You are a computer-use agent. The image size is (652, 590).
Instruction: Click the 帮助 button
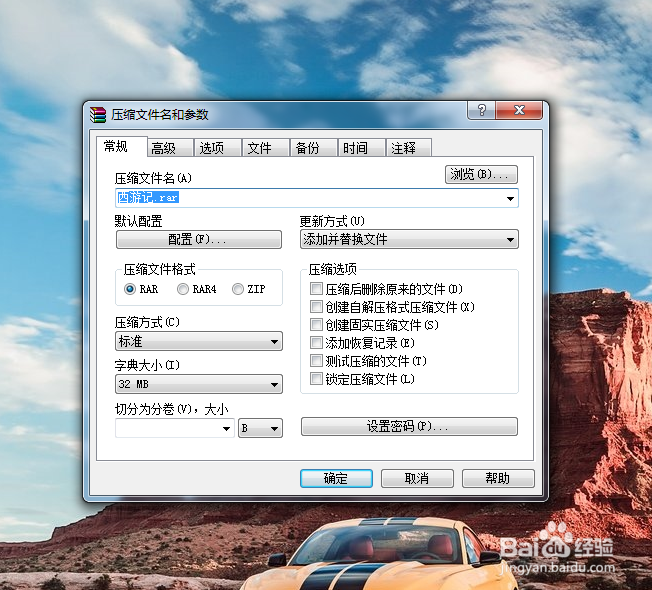(498, 479)
